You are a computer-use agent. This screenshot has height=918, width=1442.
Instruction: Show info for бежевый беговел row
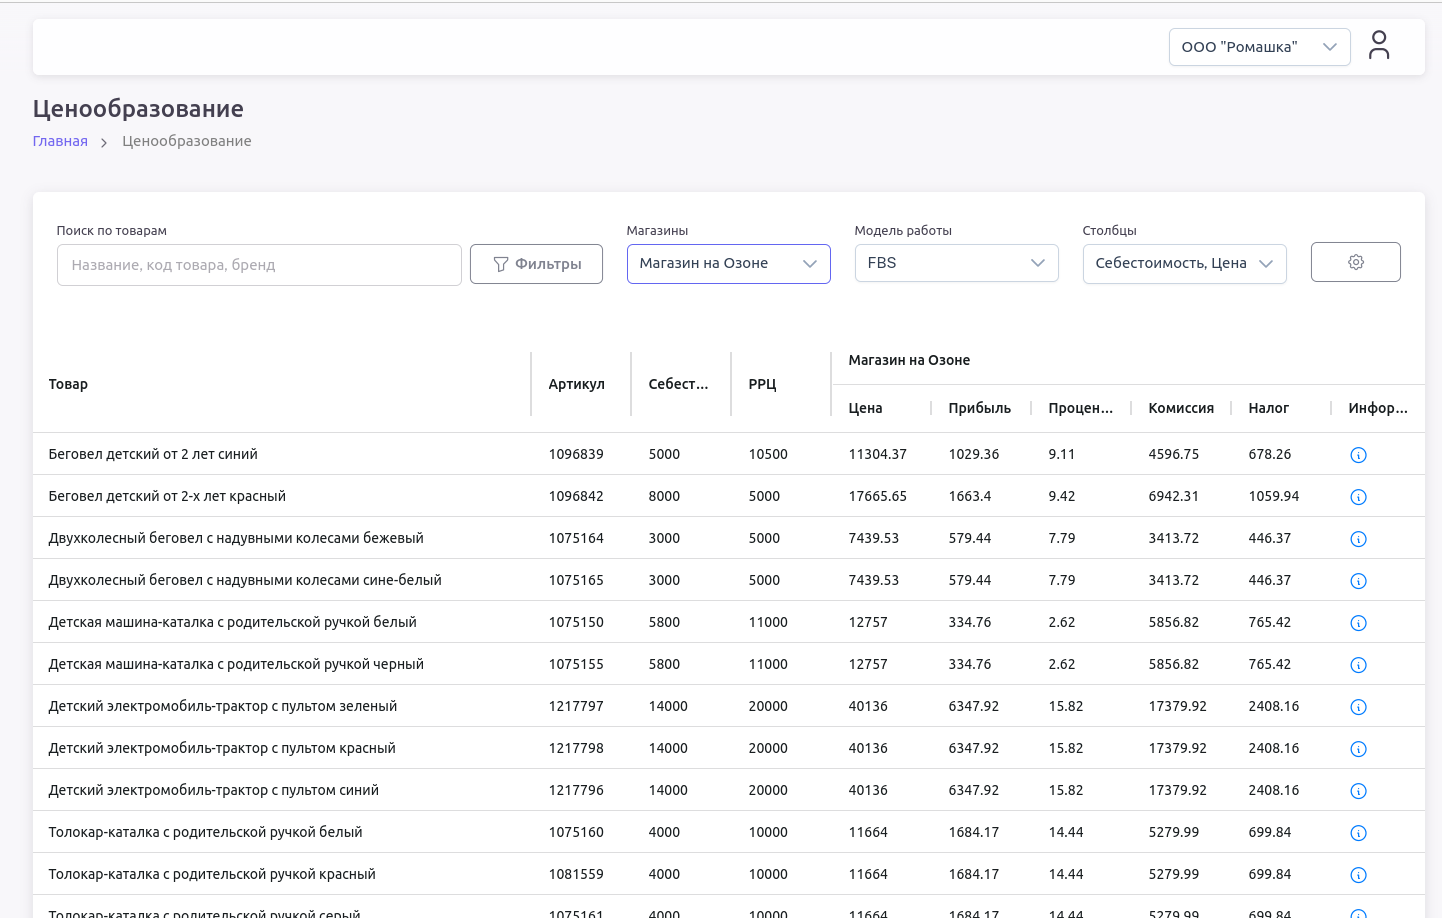(1358, 539)
